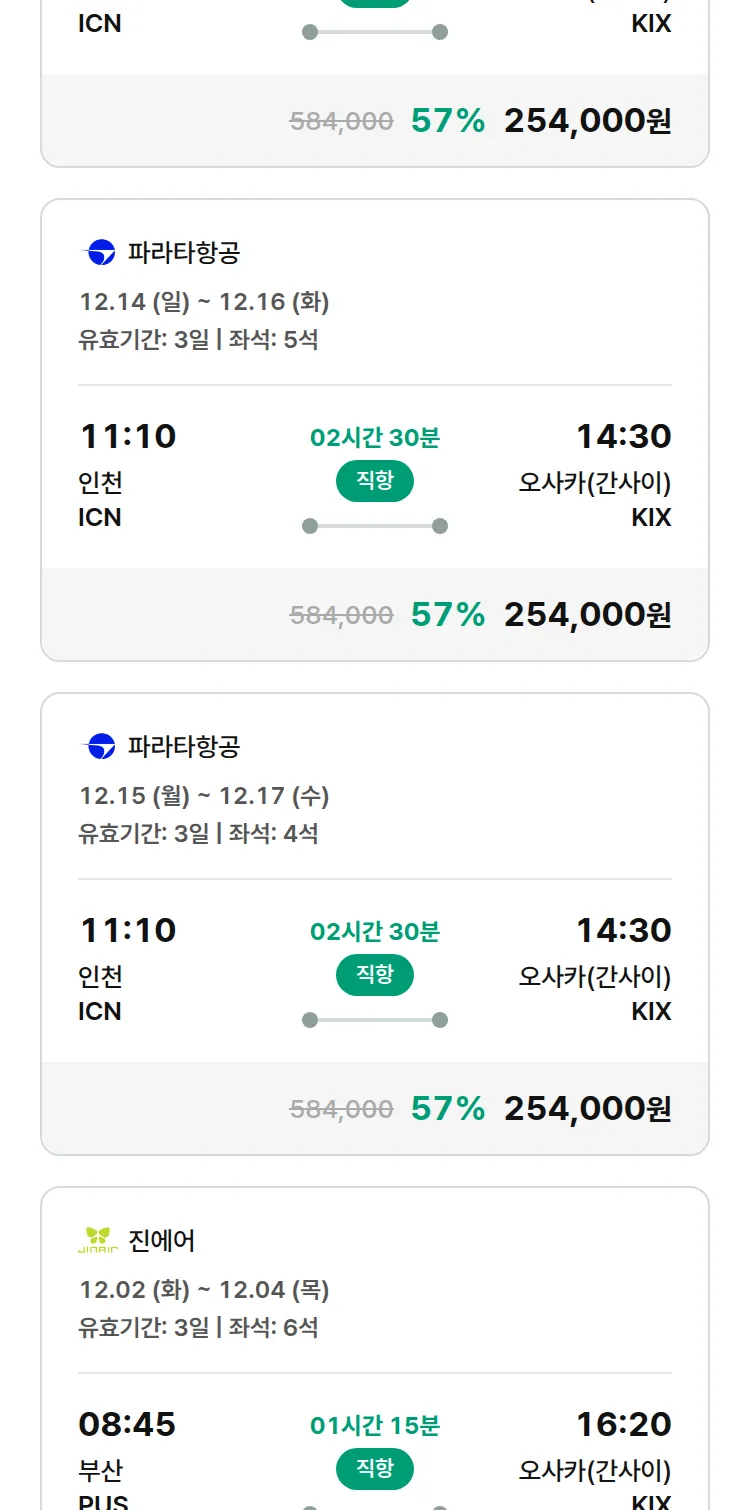Click the Parata Air logo in the 12.14 card
This screenshot has height=1510, width=750.
99,253
